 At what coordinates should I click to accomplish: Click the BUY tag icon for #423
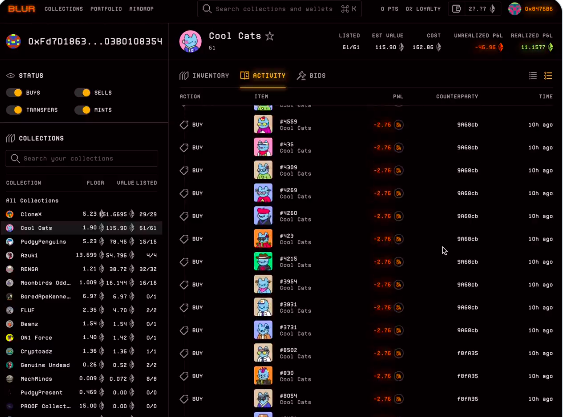click(x=184, y=239)
